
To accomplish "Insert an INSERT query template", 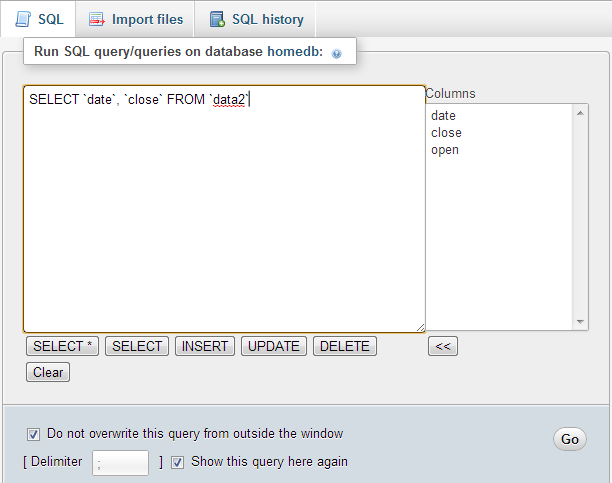I will [205, 346].
